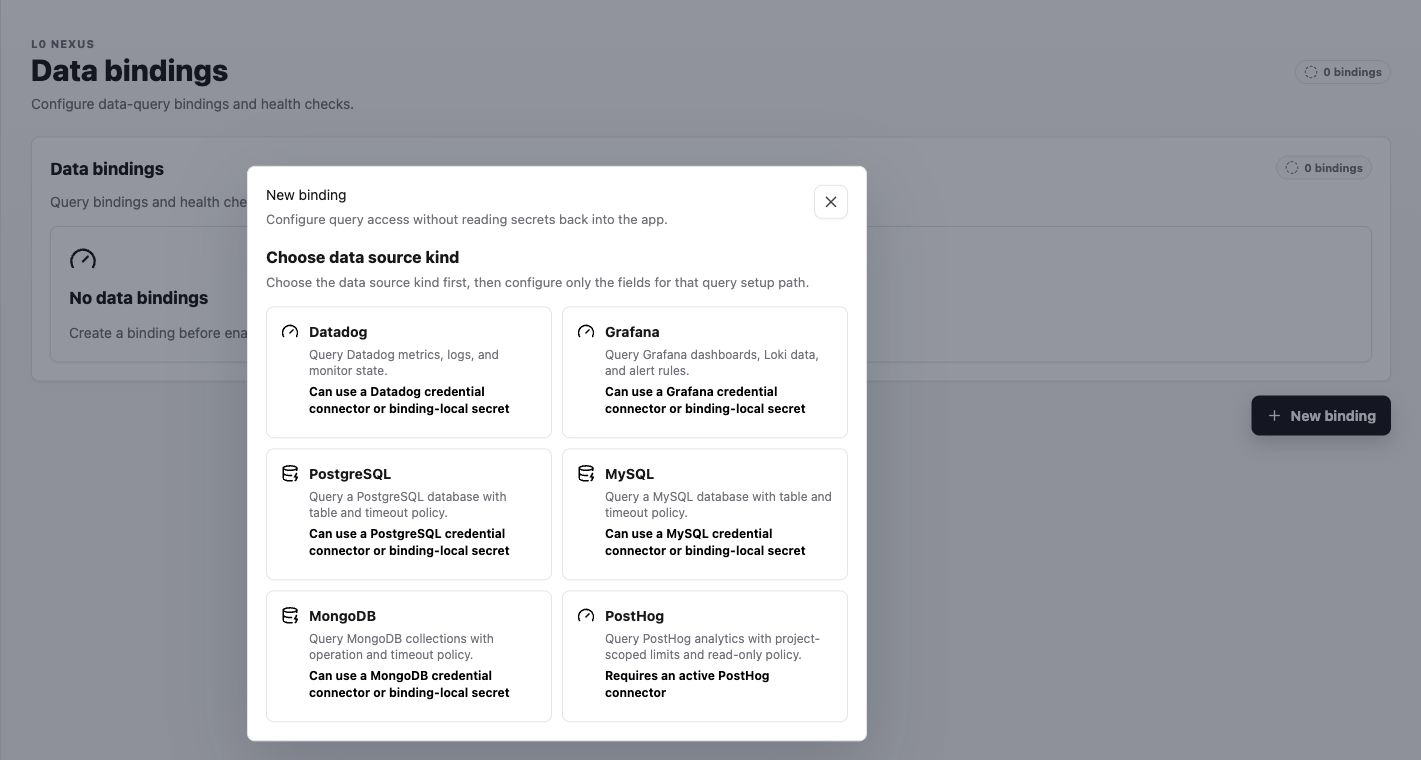
Task: Click the top-right 0 bindings badge
Action: (1342, 72)
